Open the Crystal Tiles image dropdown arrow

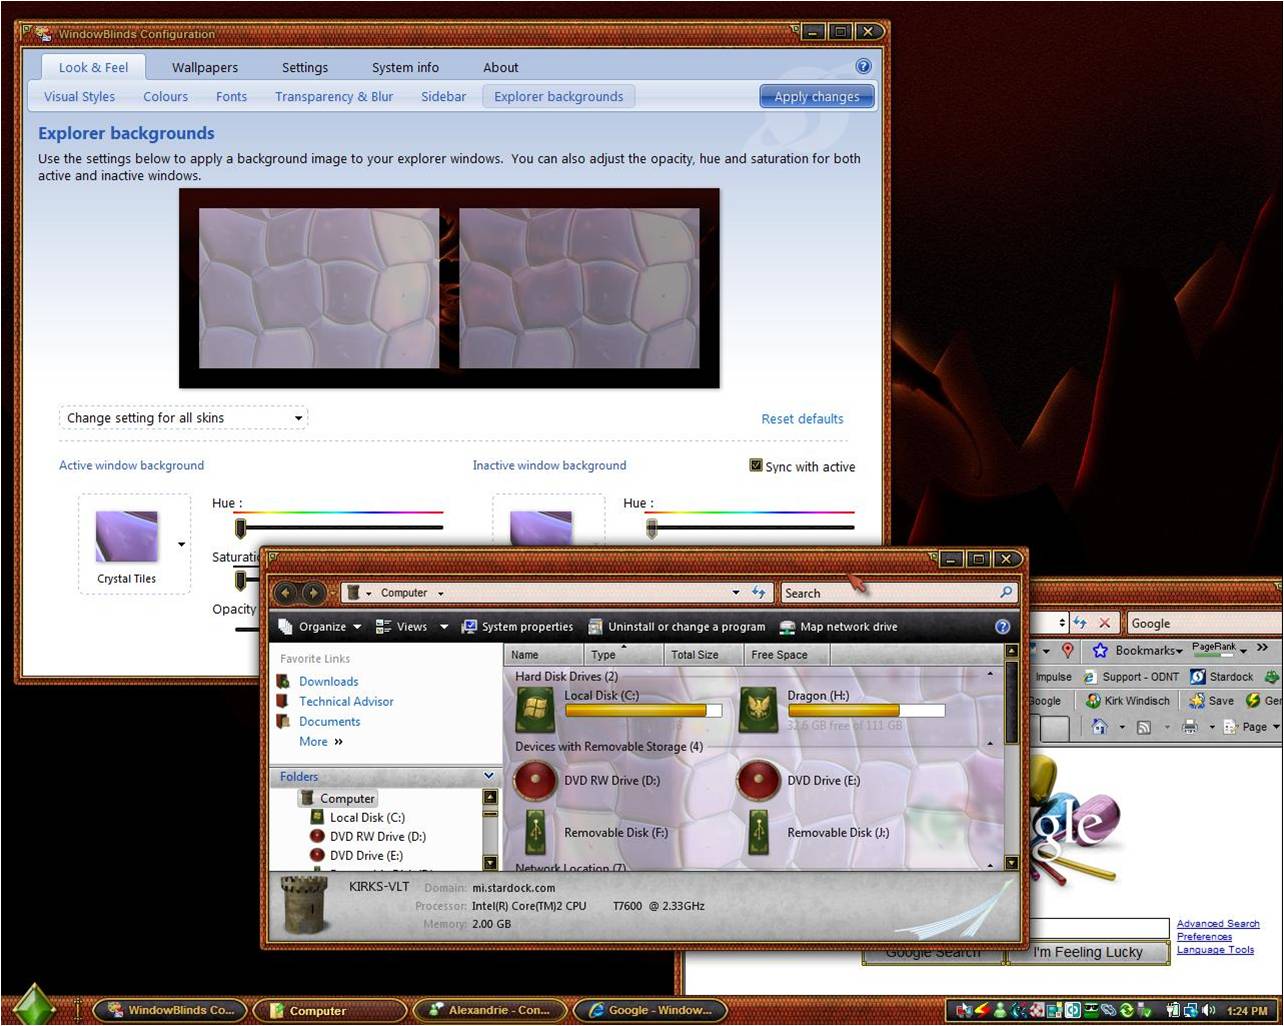tap(181, 545)
